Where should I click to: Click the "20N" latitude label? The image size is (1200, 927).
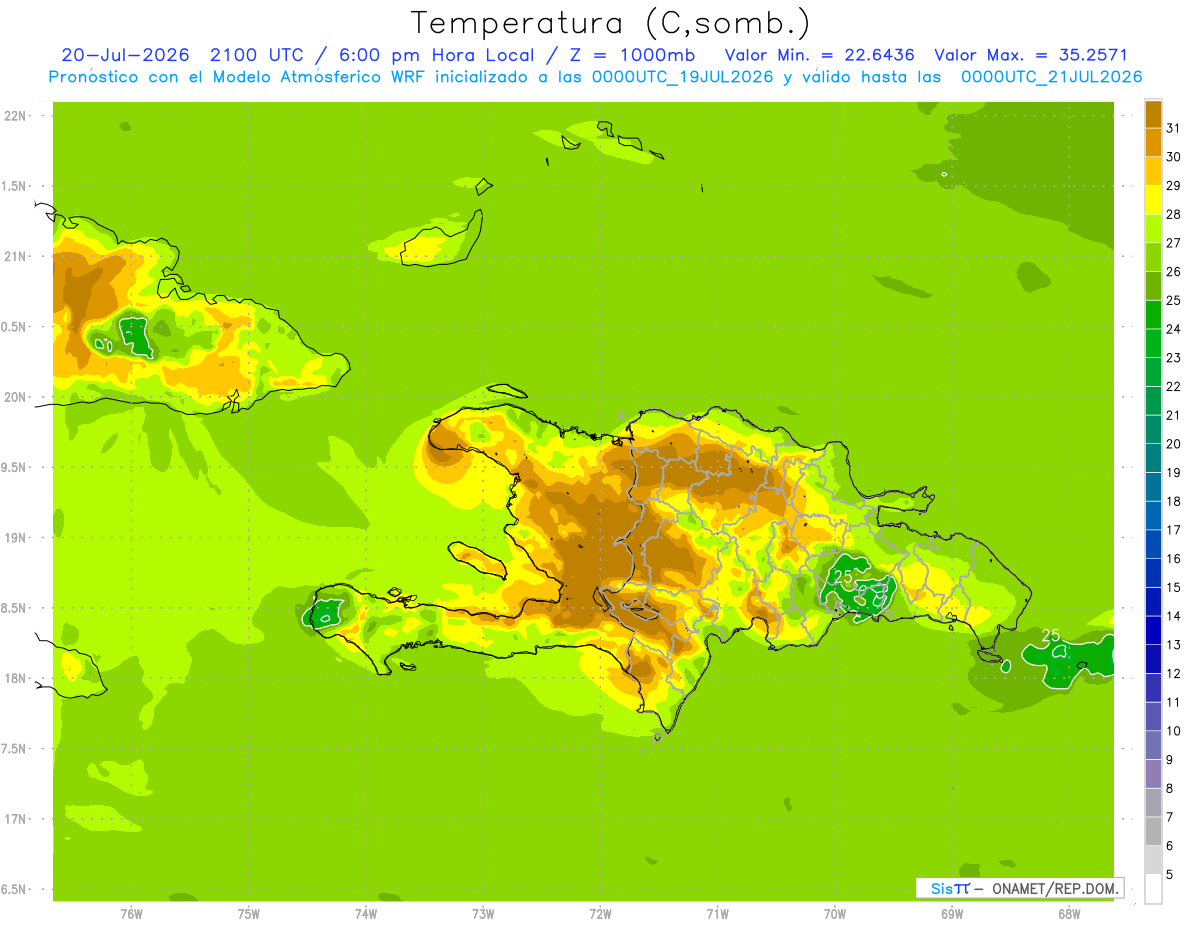16,397
